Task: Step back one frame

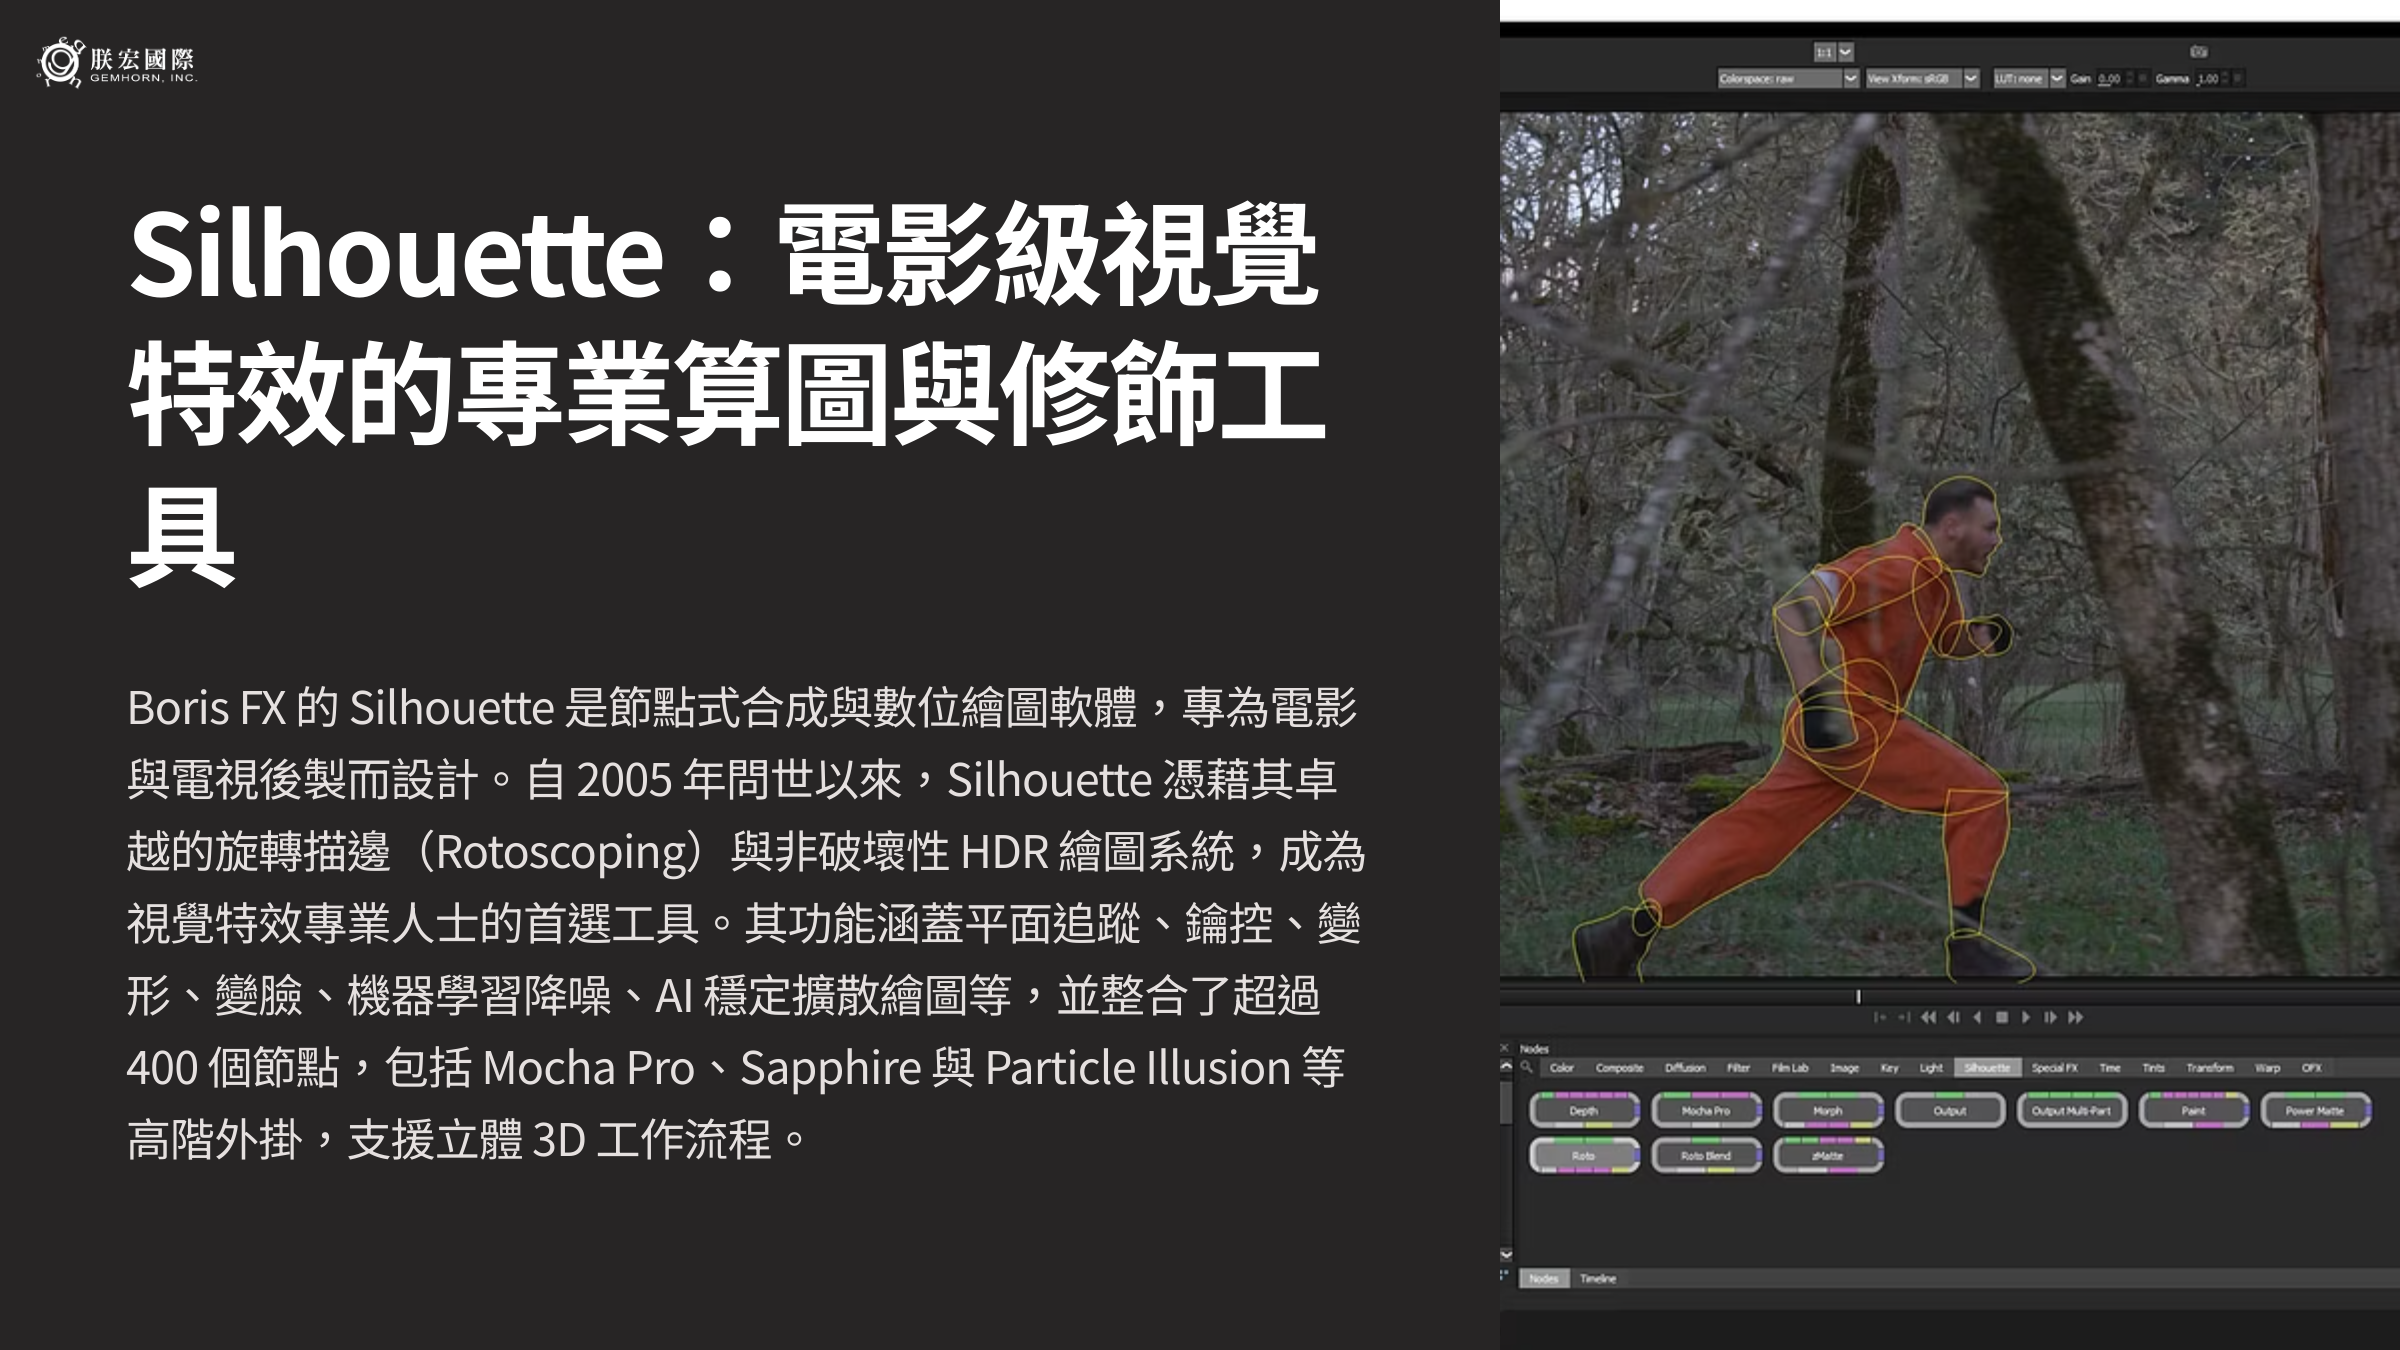Action: click(1953, 1017)
